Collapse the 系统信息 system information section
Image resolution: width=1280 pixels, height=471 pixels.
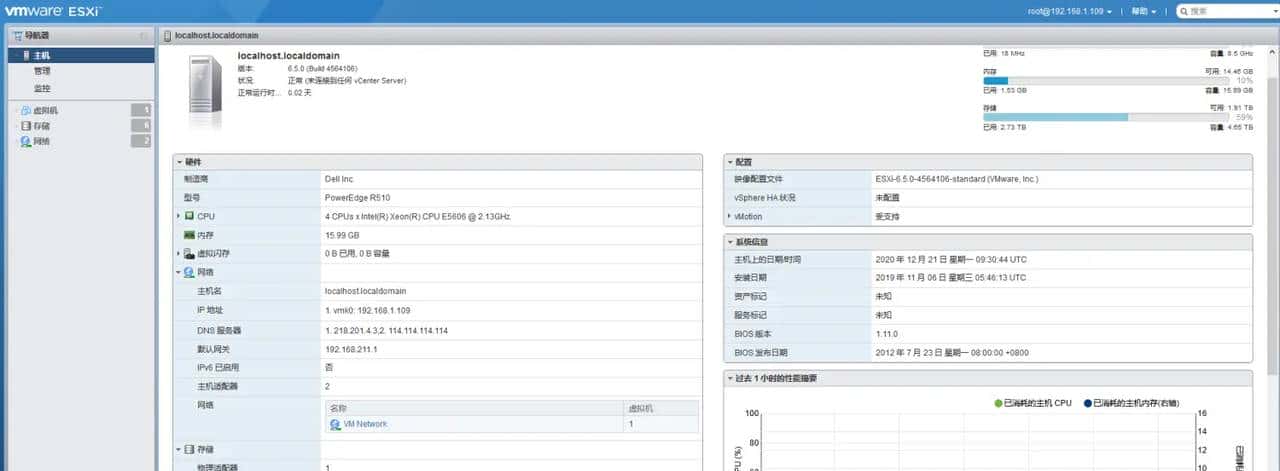729,242
